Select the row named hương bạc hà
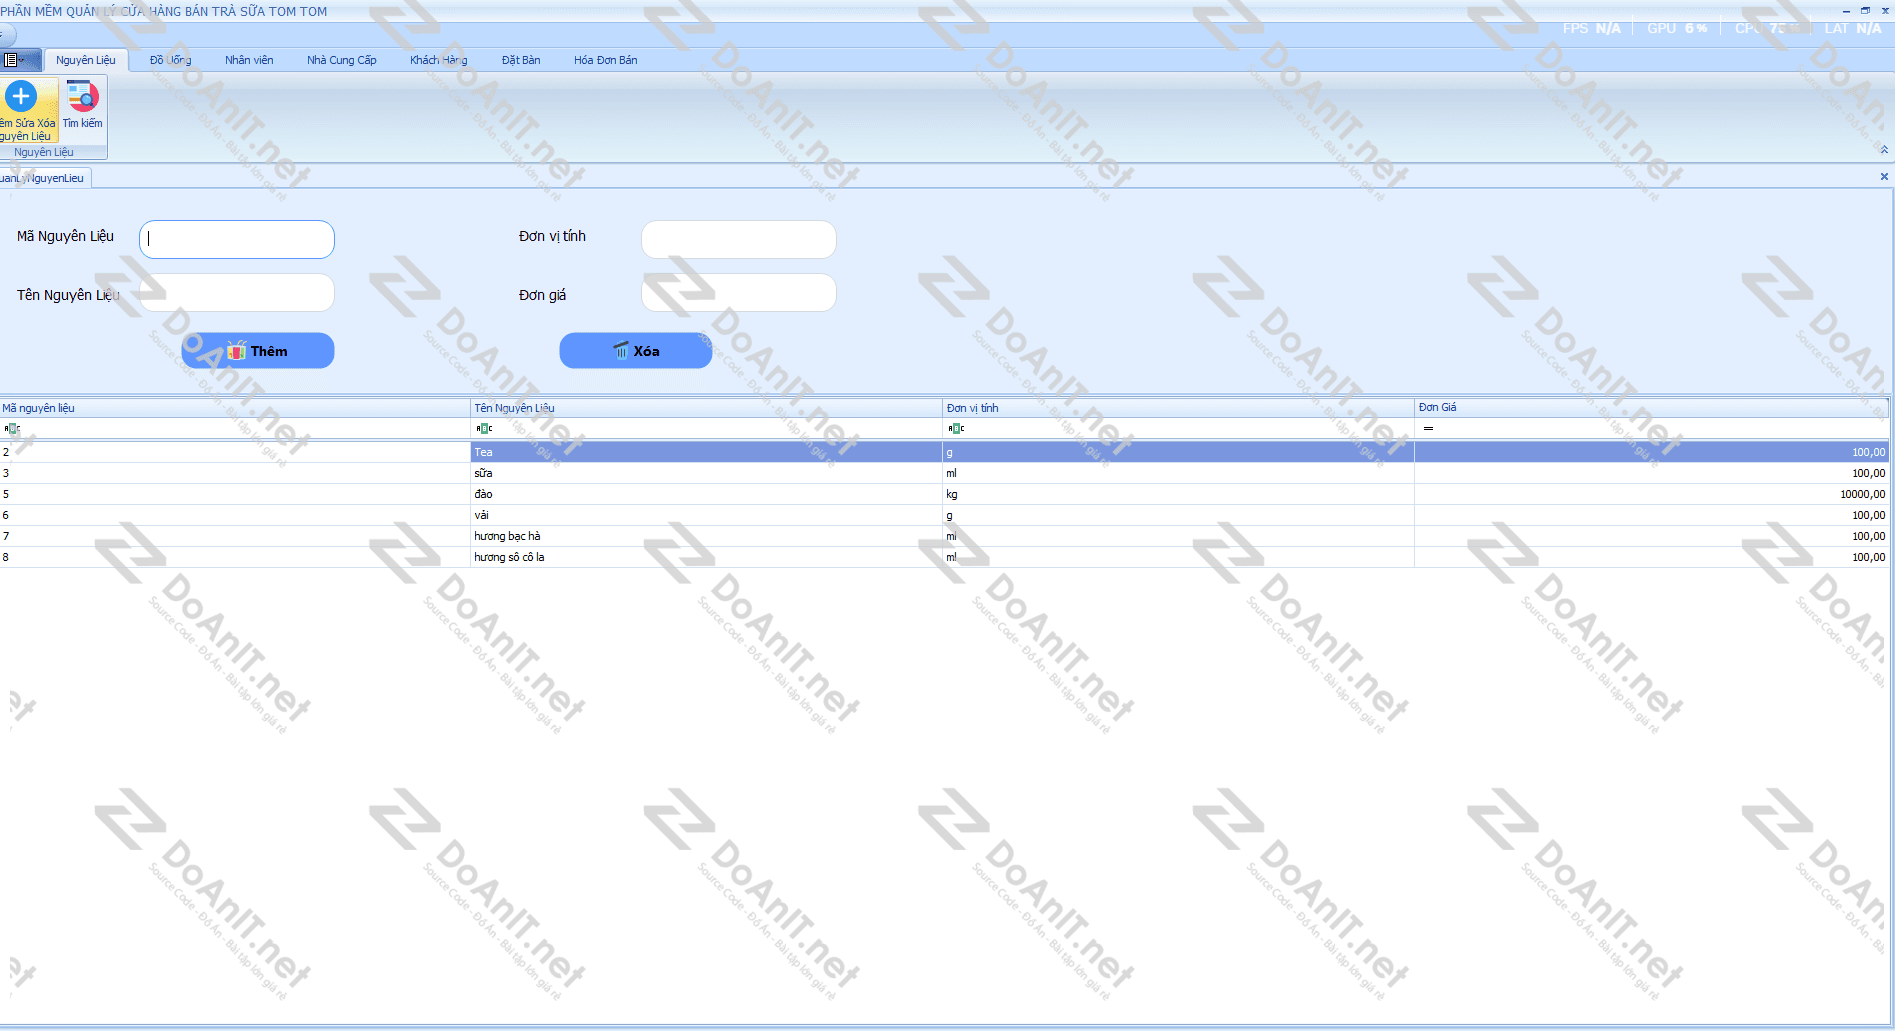 coord(944,536)
